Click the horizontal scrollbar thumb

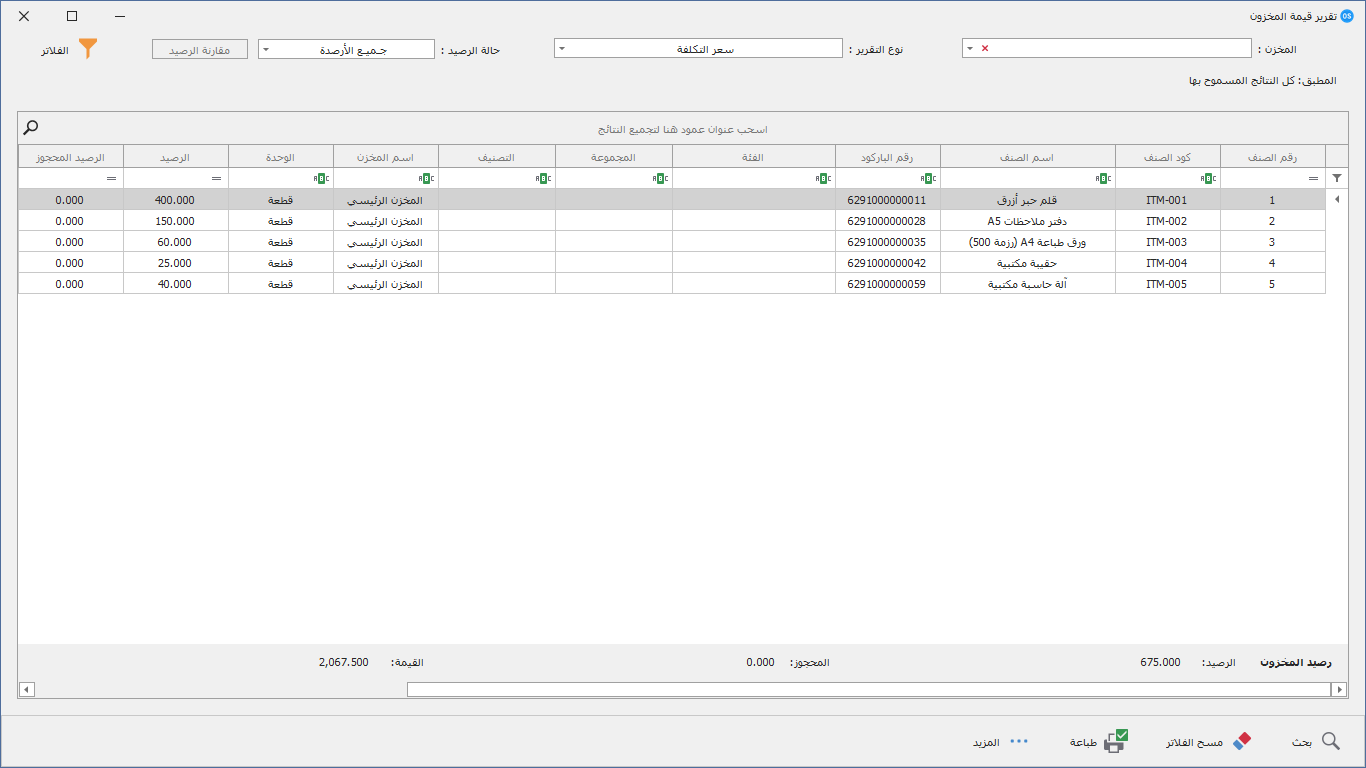869,690
